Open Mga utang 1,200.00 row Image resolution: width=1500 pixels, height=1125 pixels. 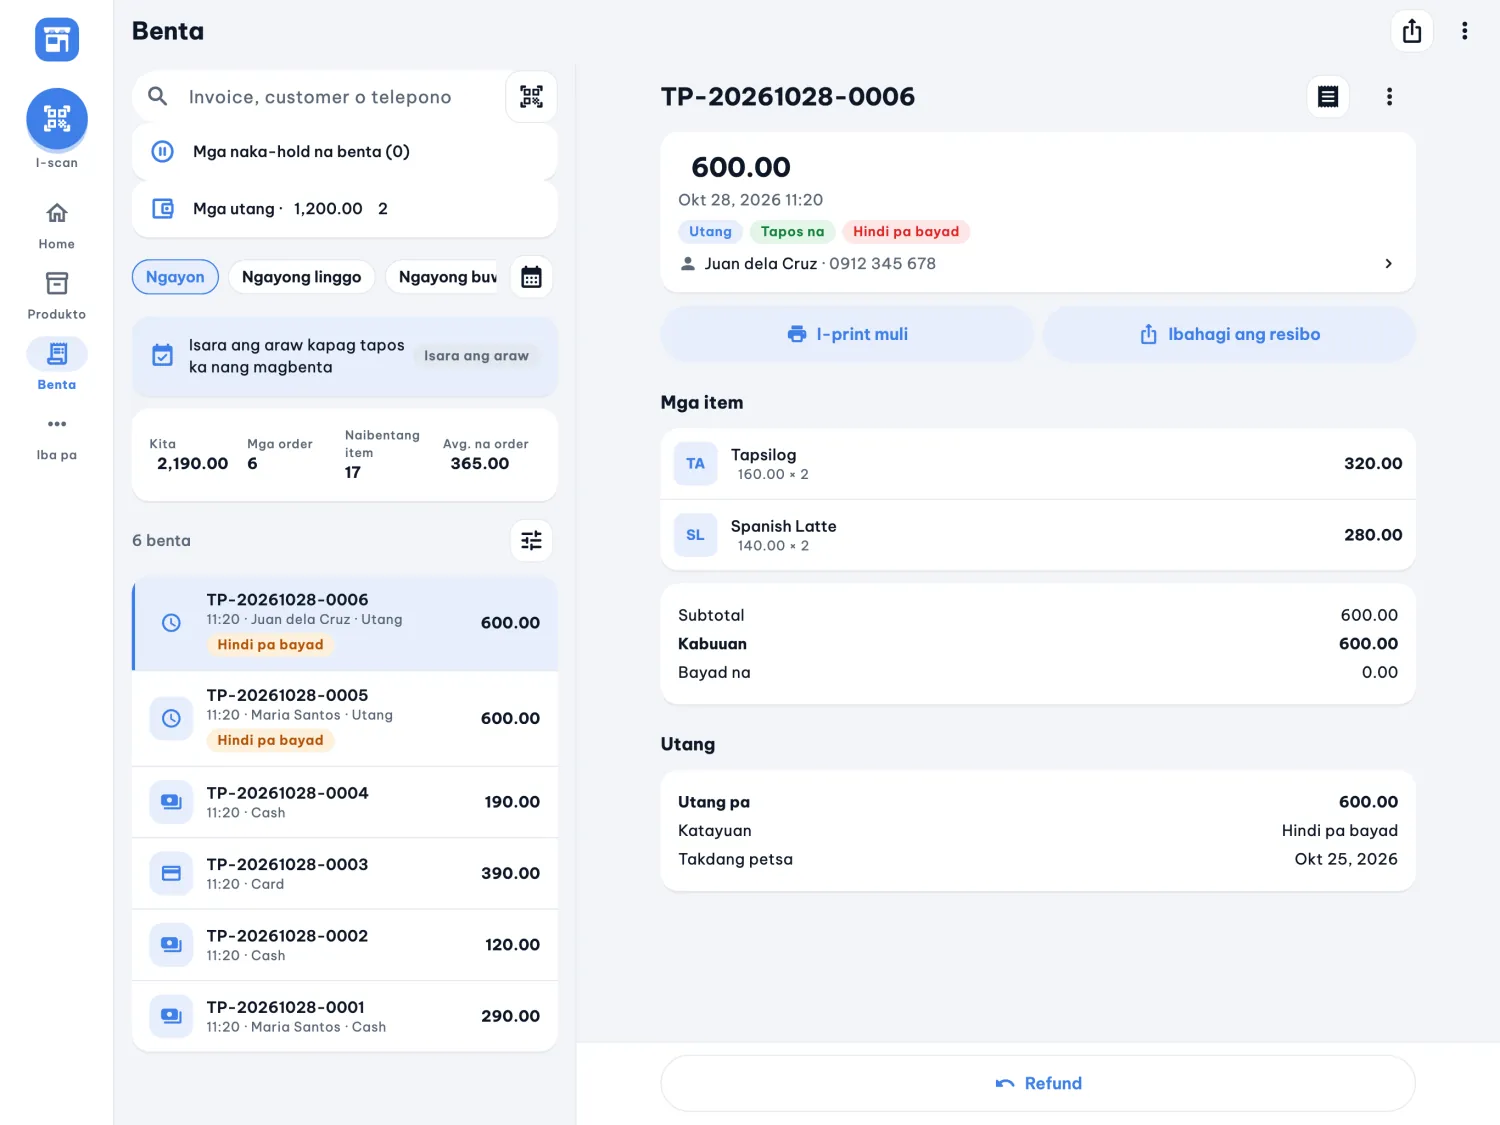344,209
